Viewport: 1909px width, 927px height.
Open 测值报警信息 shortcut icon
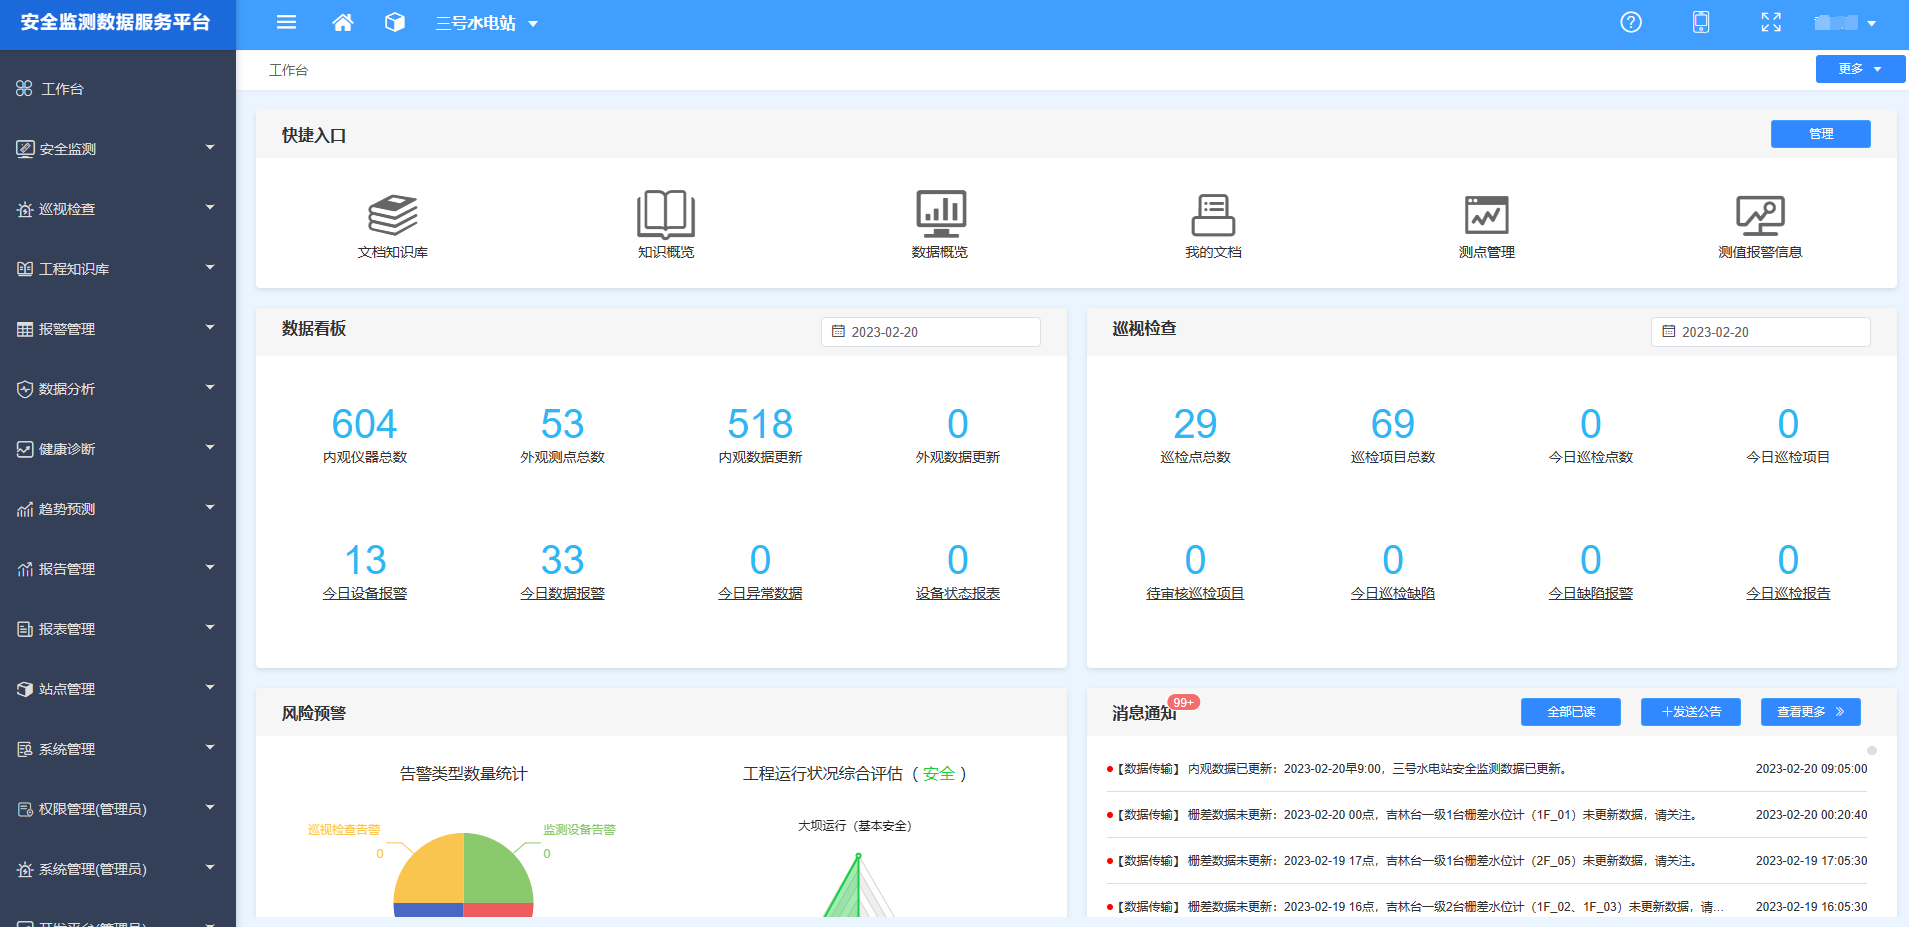(1760, 214)
